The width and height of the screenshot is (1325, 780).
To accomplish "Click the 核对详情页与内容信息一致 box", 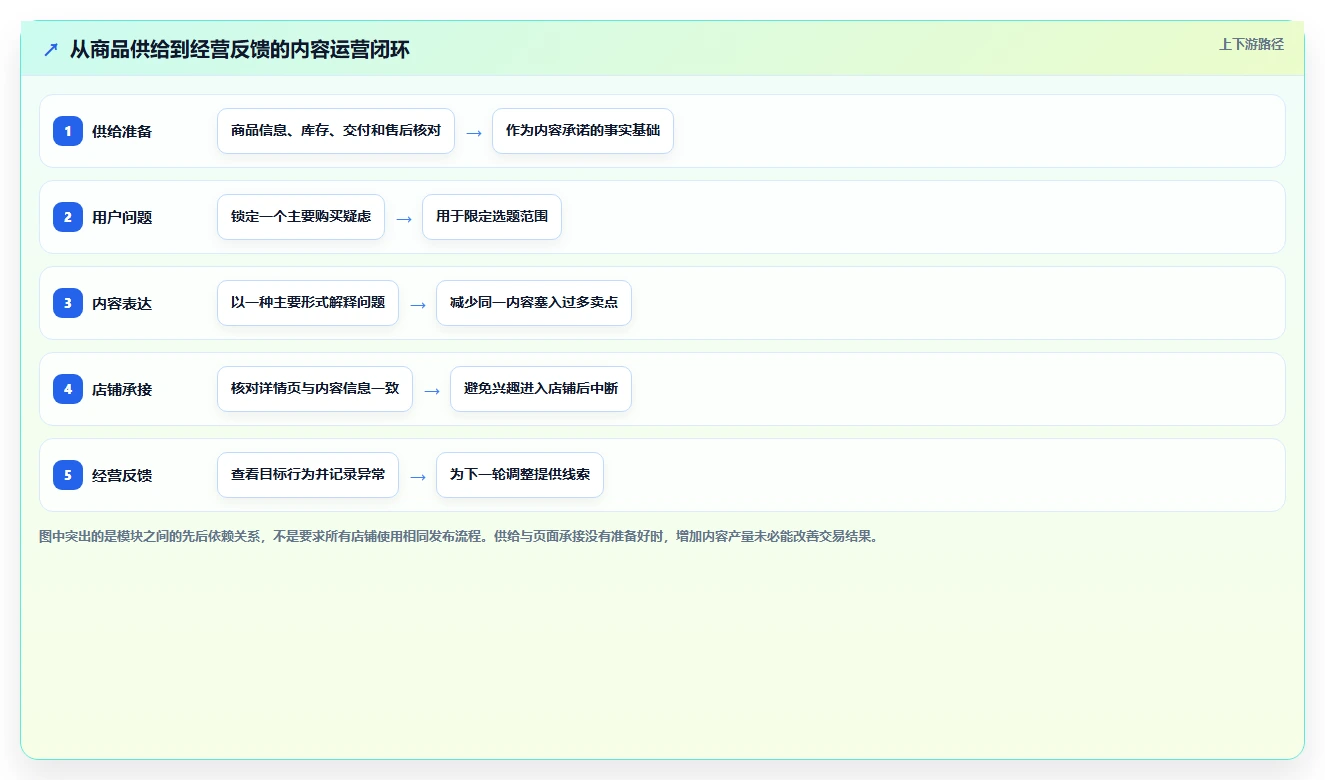I will pyautogui.click(x=315, y=389).
